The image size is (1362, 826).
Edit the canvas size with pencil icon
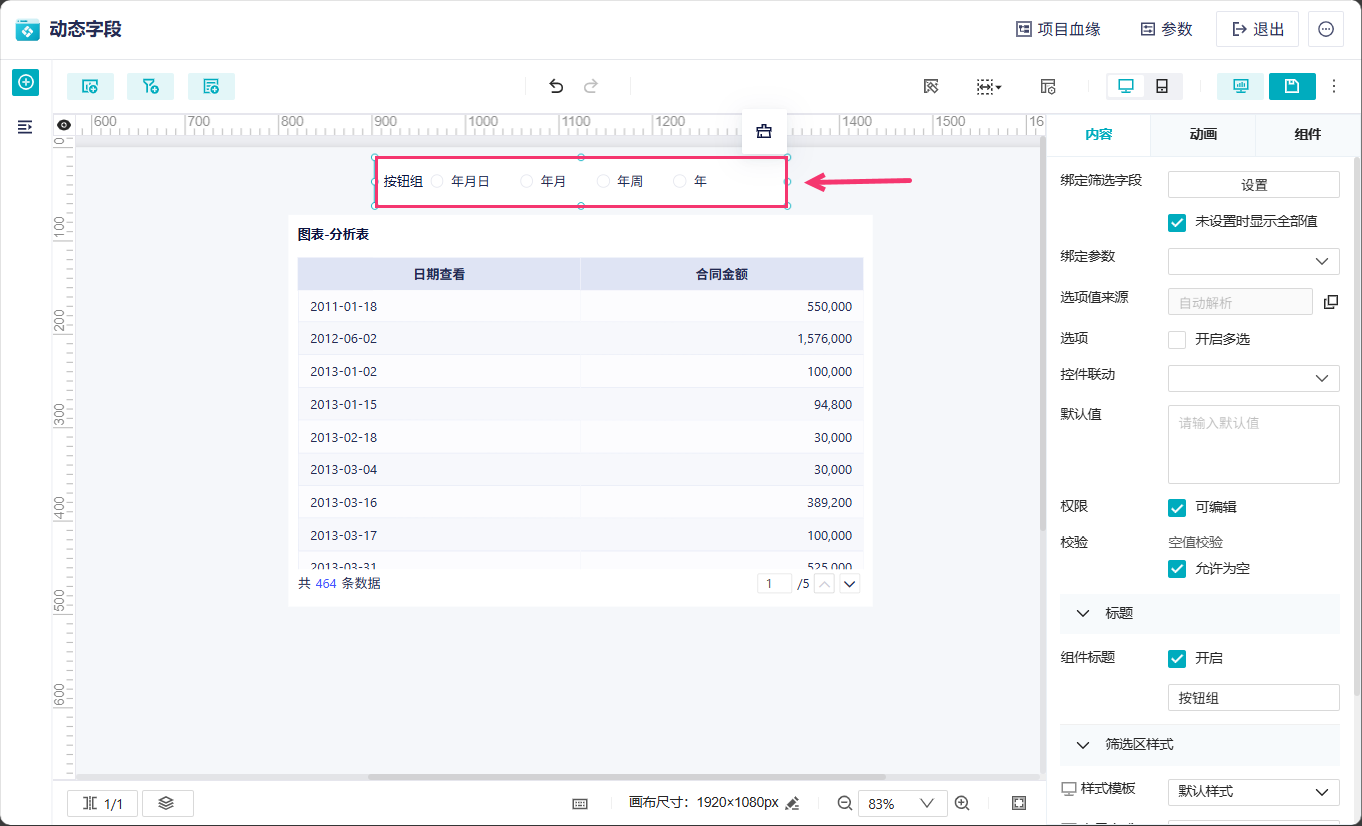pyautogui.click(x=793, y=803)
